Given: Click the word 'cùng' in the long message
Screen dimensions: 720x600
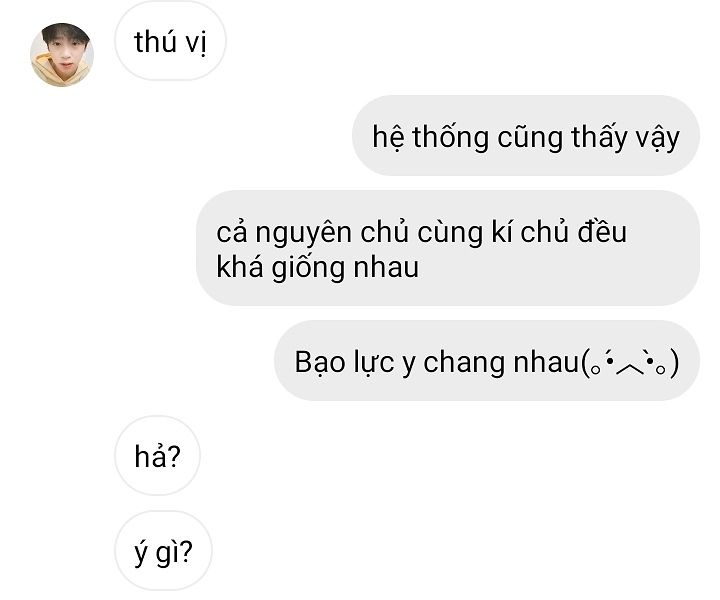Looking at the screenshot, I should pos(450,233).
